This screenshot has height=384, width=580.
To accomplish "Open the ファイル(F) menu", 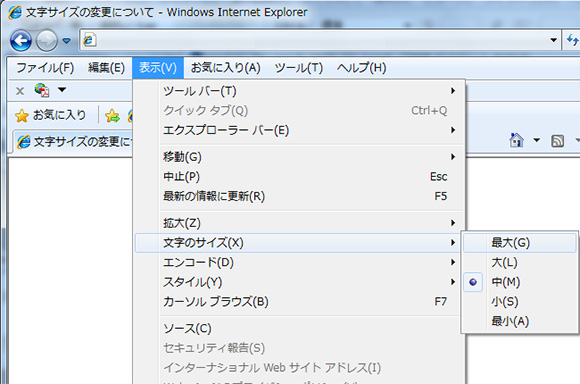I will 45,68.
